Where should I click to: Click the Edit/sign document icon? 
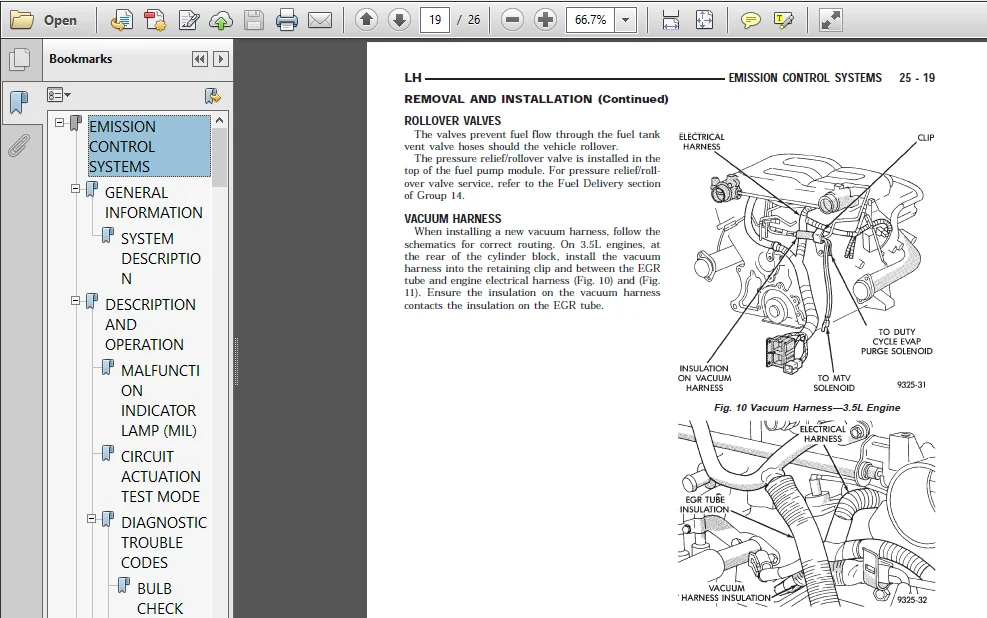[x=189, y=21]
